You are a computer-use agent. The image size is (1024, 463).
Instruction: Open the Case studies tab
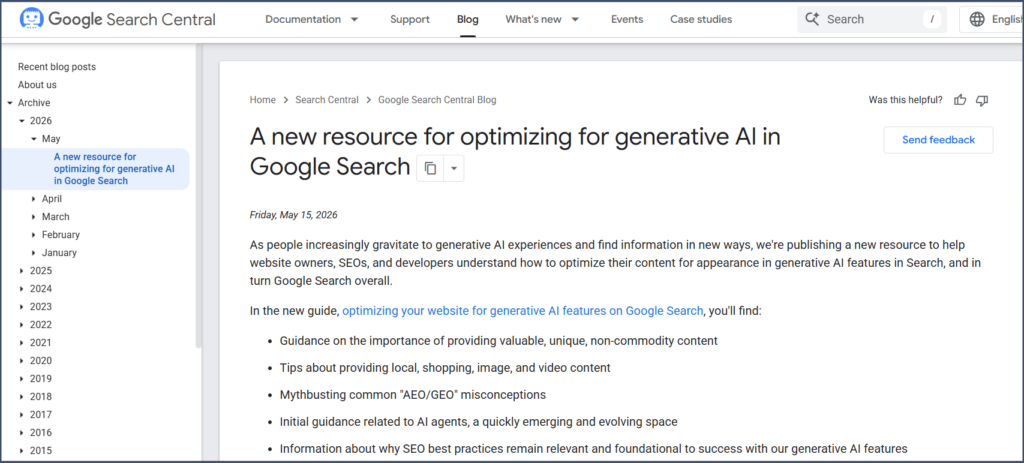[701, 20]
